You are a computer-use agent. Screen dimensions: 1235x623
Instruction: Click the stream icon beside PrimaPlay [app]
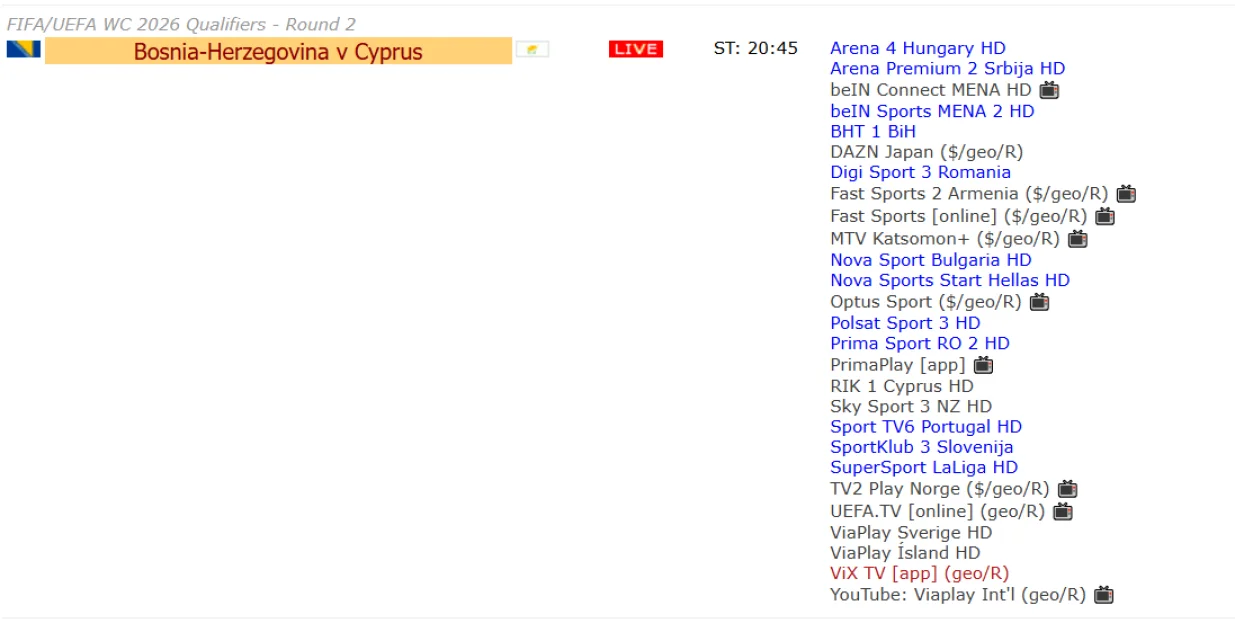[984, 364]
